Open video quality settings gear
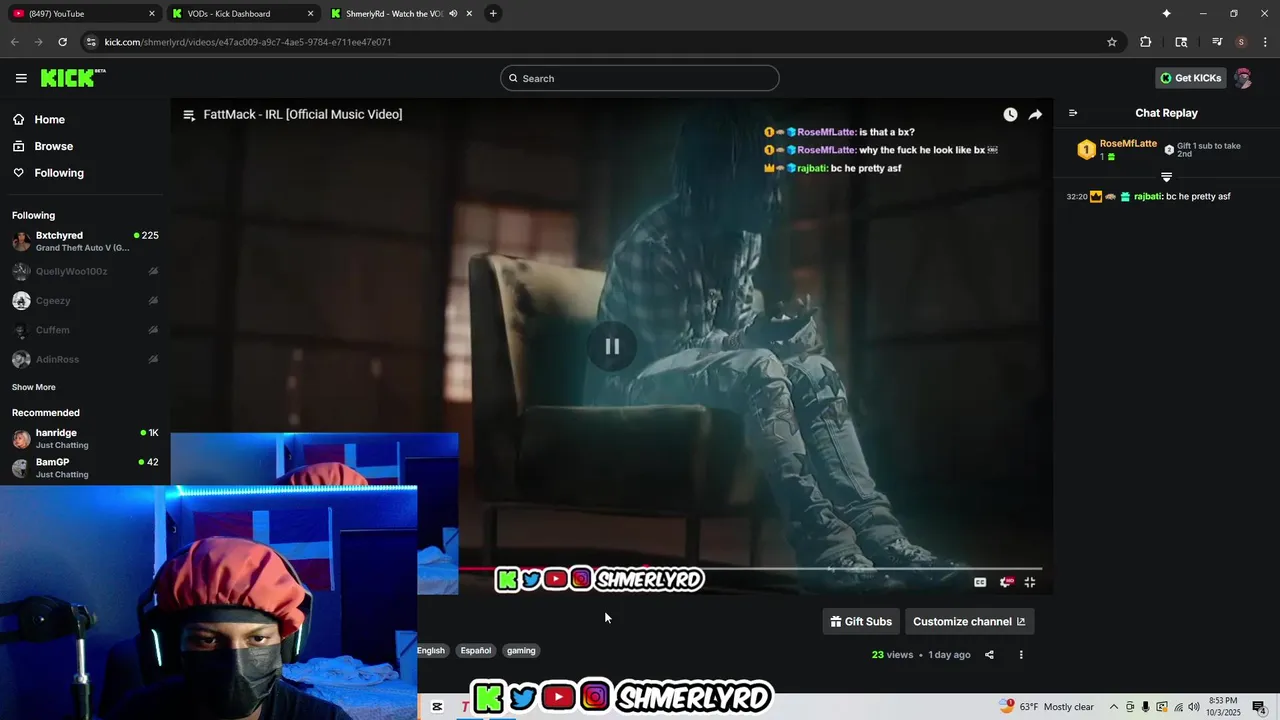The width and height of the screenshot is (1280, 720). (x=1005, y=582)
